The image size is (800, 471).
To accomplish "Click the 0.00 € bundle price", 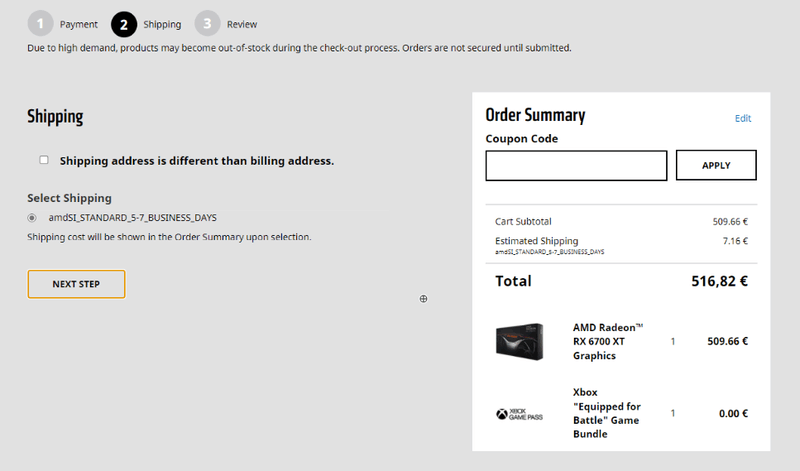I will pyautogui.click(x=733, y=413).
